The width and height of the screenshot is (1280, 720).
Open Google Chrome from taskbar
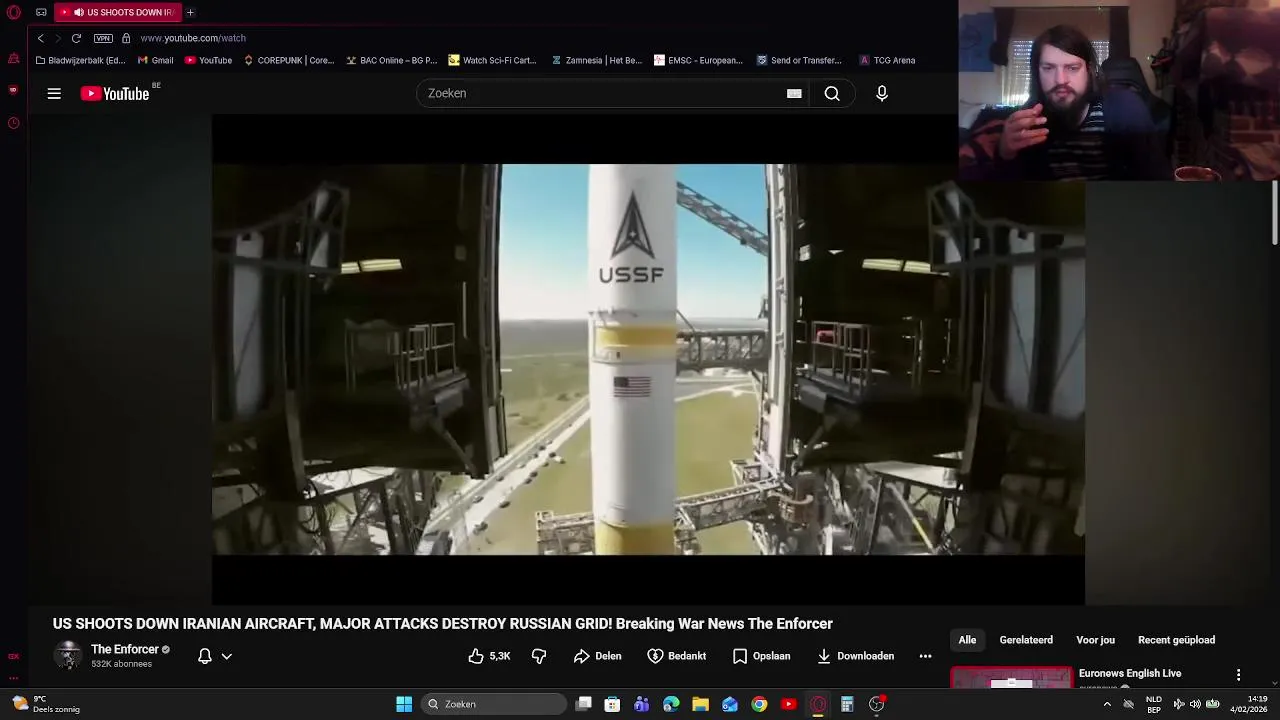pos(759,704)
